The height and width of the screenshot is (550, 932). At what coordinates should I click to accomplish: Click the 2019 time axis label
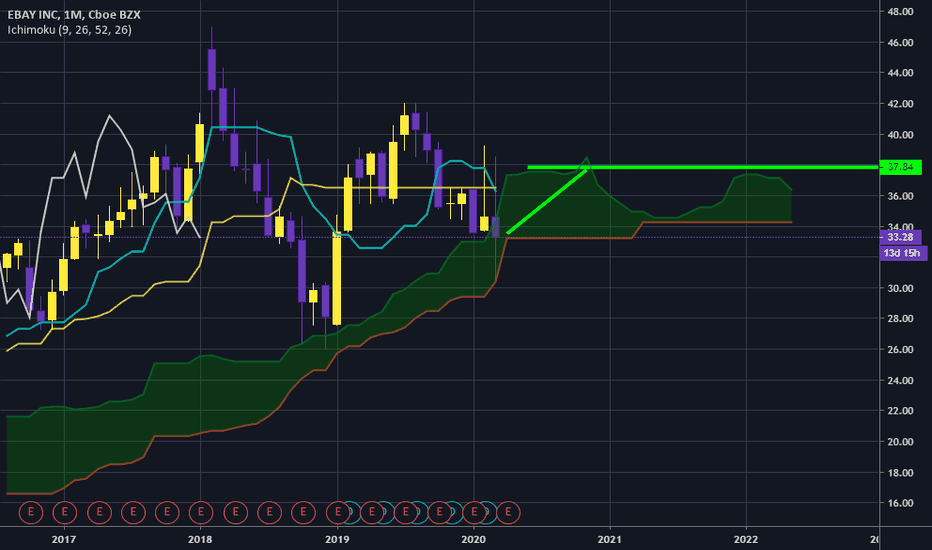(x=337, y=539)
